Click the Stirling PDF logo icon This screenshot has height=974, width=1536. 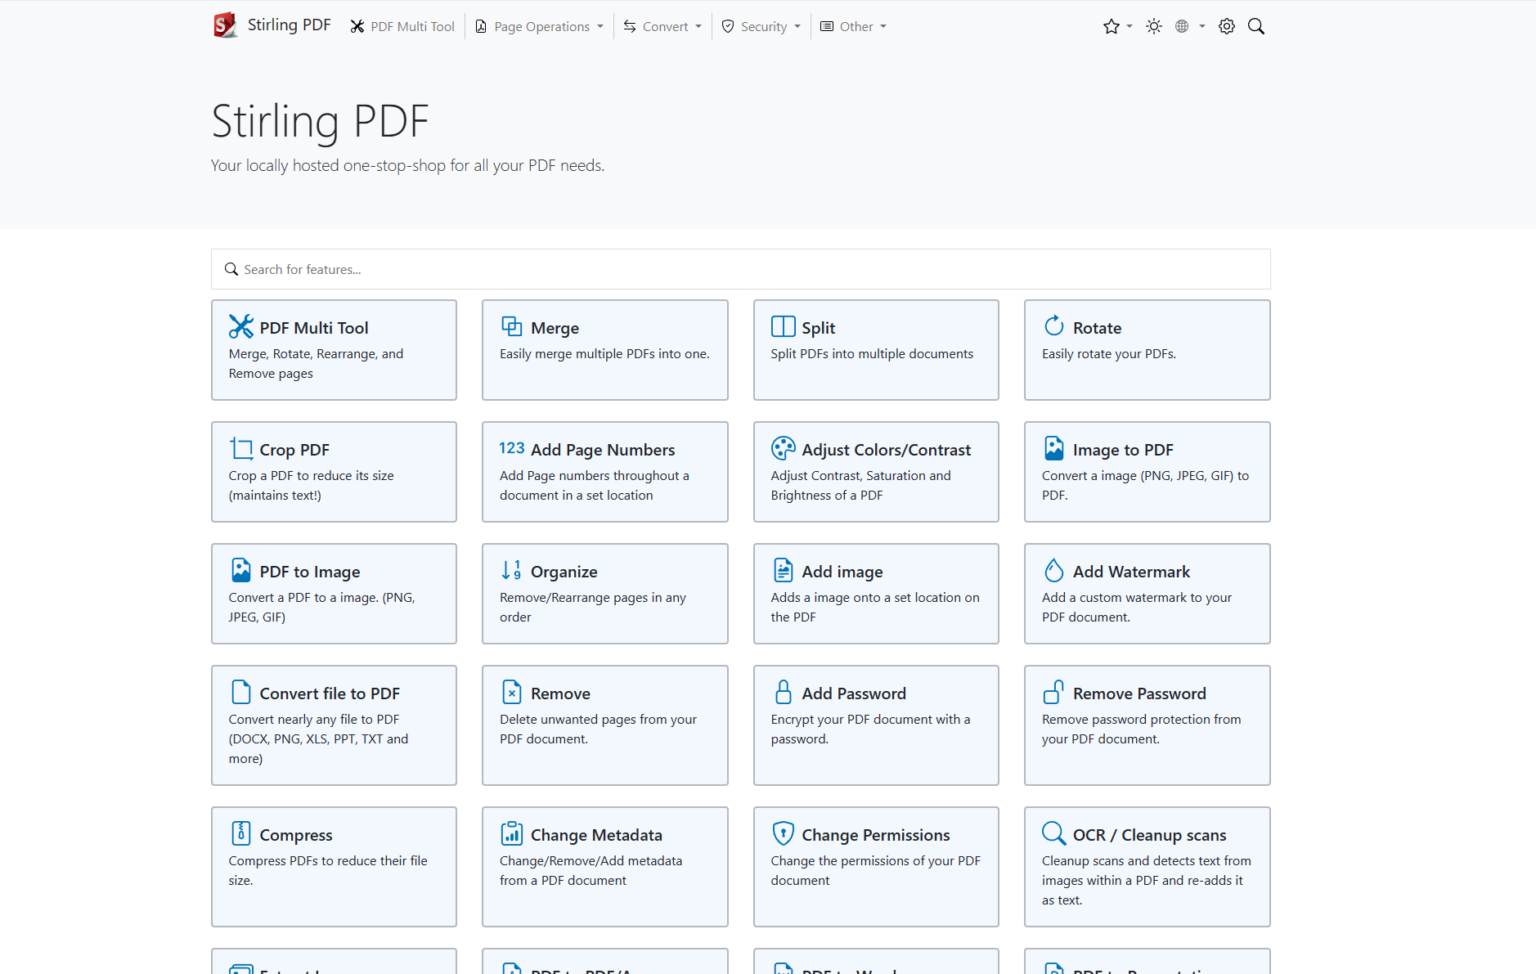click(224, 25)
